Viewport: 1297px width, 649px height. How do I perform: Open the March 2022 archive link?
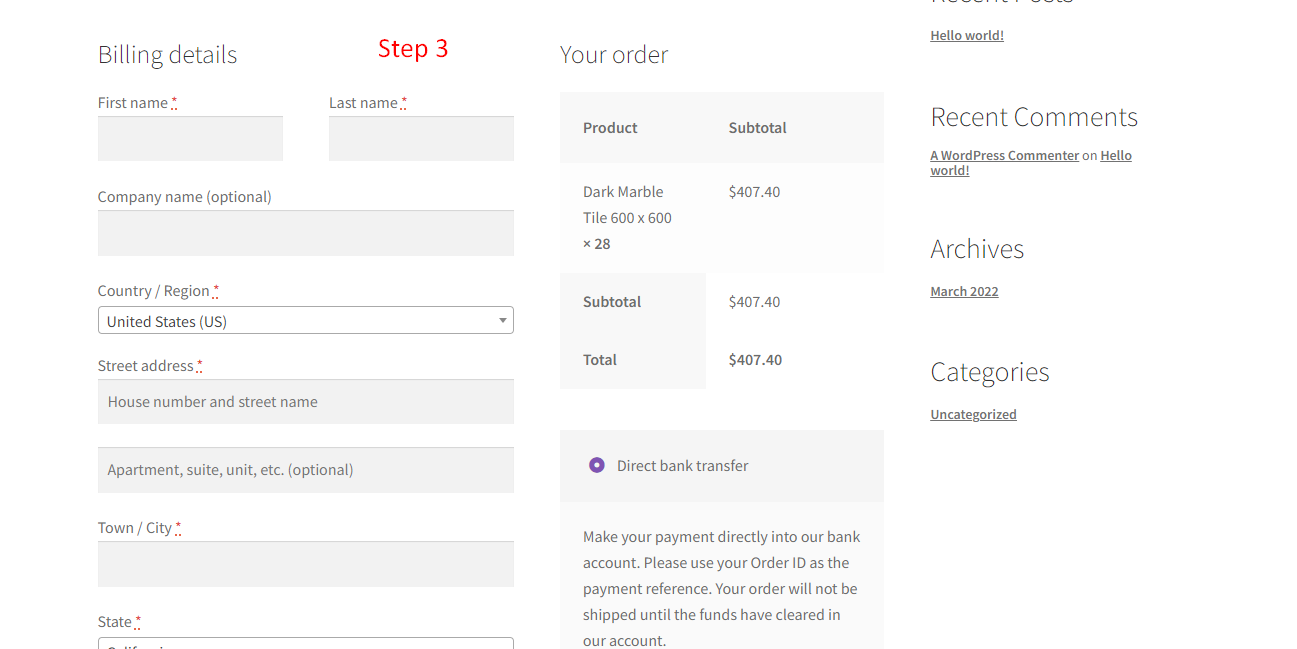[x=964, y=291]
